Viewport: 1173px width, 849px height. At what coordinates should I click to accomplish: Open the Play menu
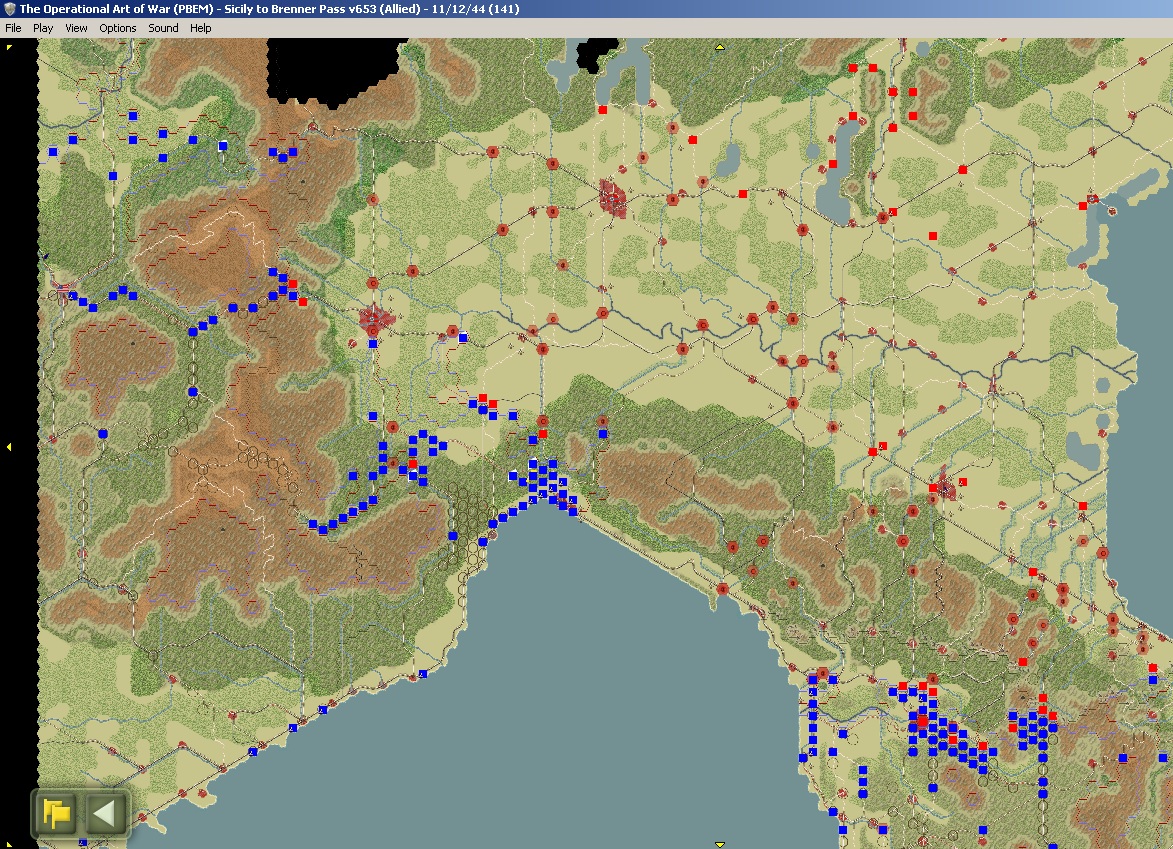point(43,28)
